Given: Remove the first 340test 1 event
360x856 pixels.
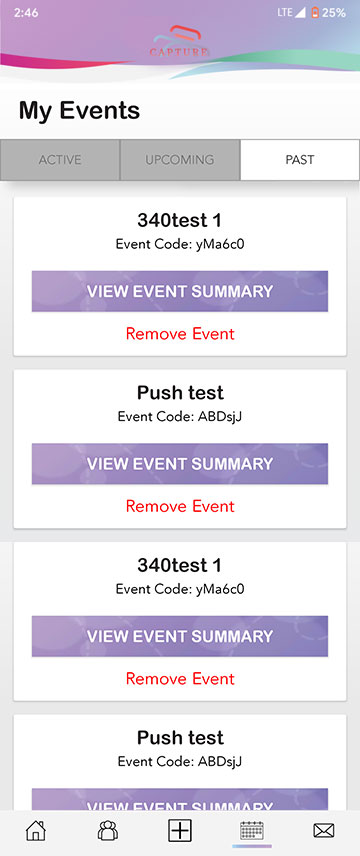Looking at the screenshot, I should [x=180, y=334].
